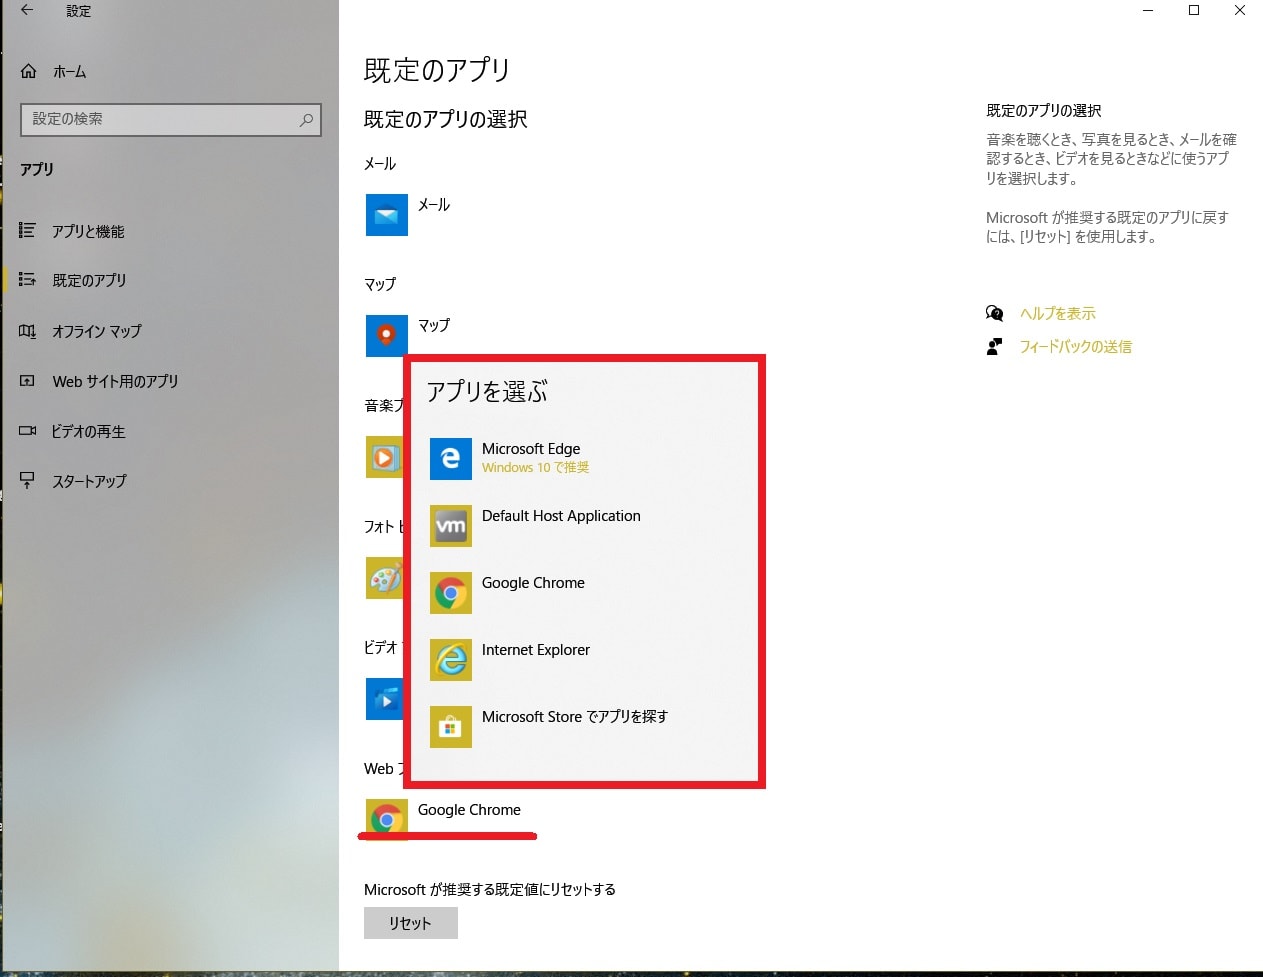Open Send feedback (フィードバックの送信) link
The image size is (1263, 977).
(x=1075, y=347)
